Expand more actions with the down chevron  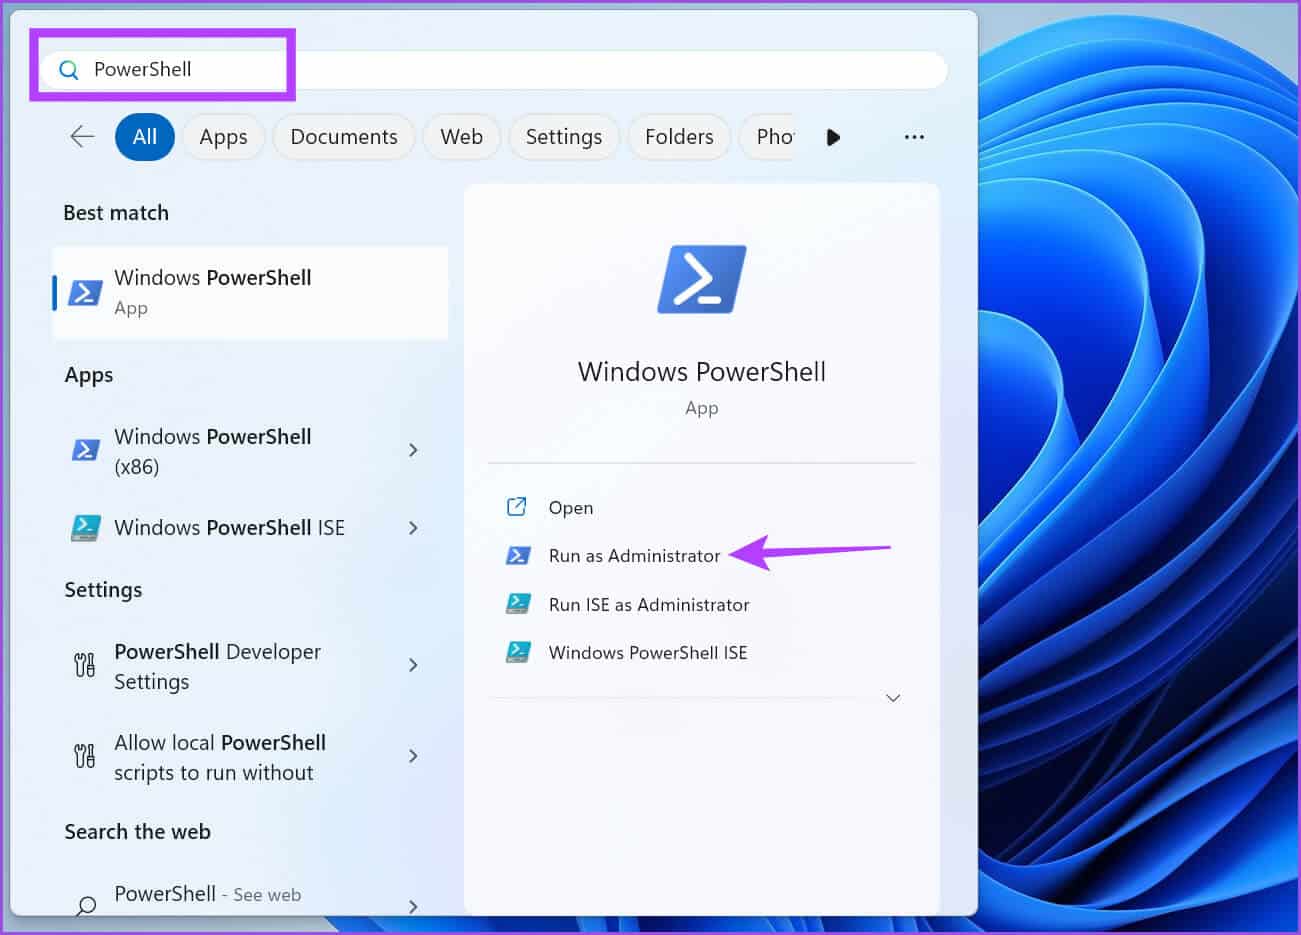point(893,698)
